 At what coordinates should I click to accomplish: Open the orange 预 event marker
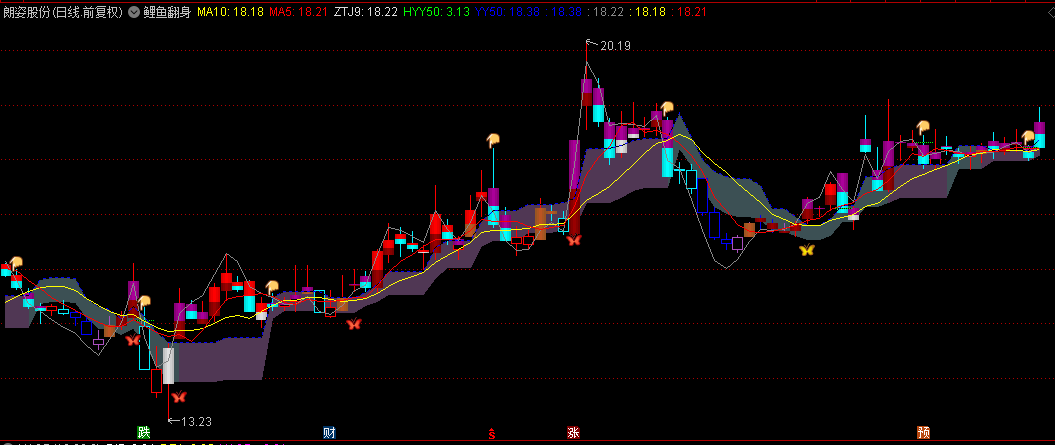pyautogui.click(x=923, y=432)
